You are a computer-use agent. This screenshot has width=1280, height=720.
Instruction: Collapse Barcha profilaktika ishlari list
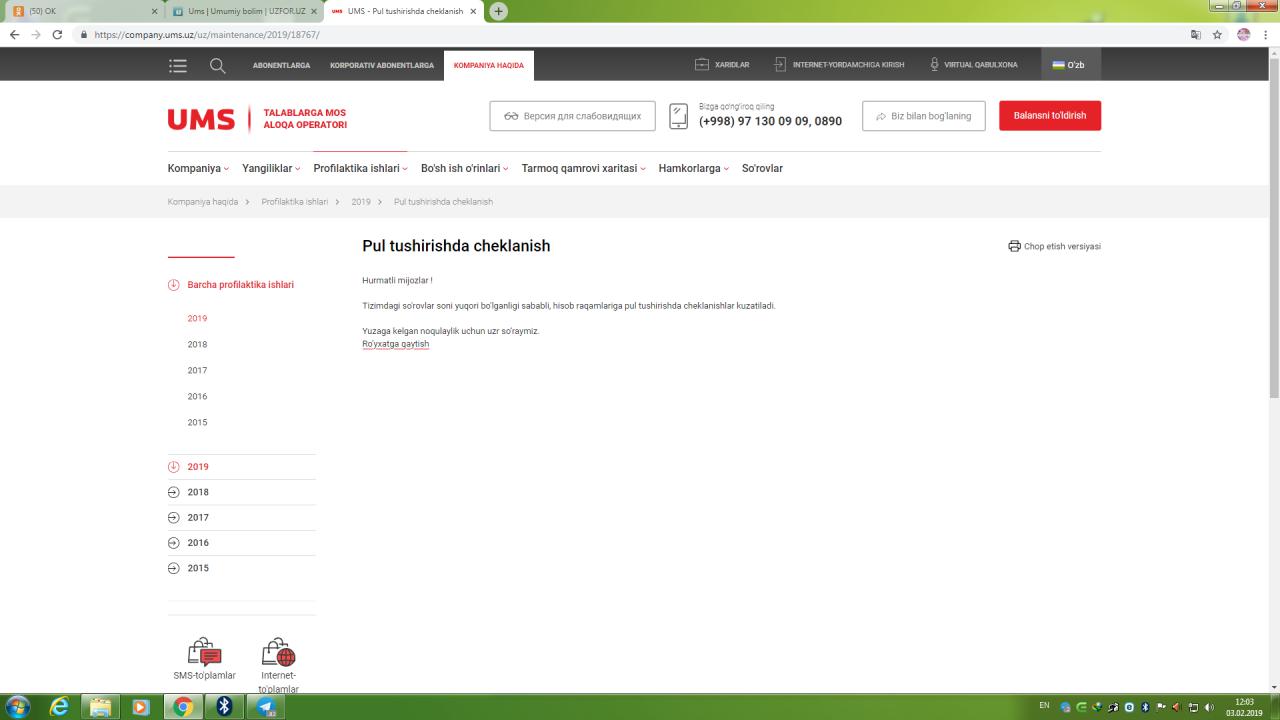click(x=173, y=285)
